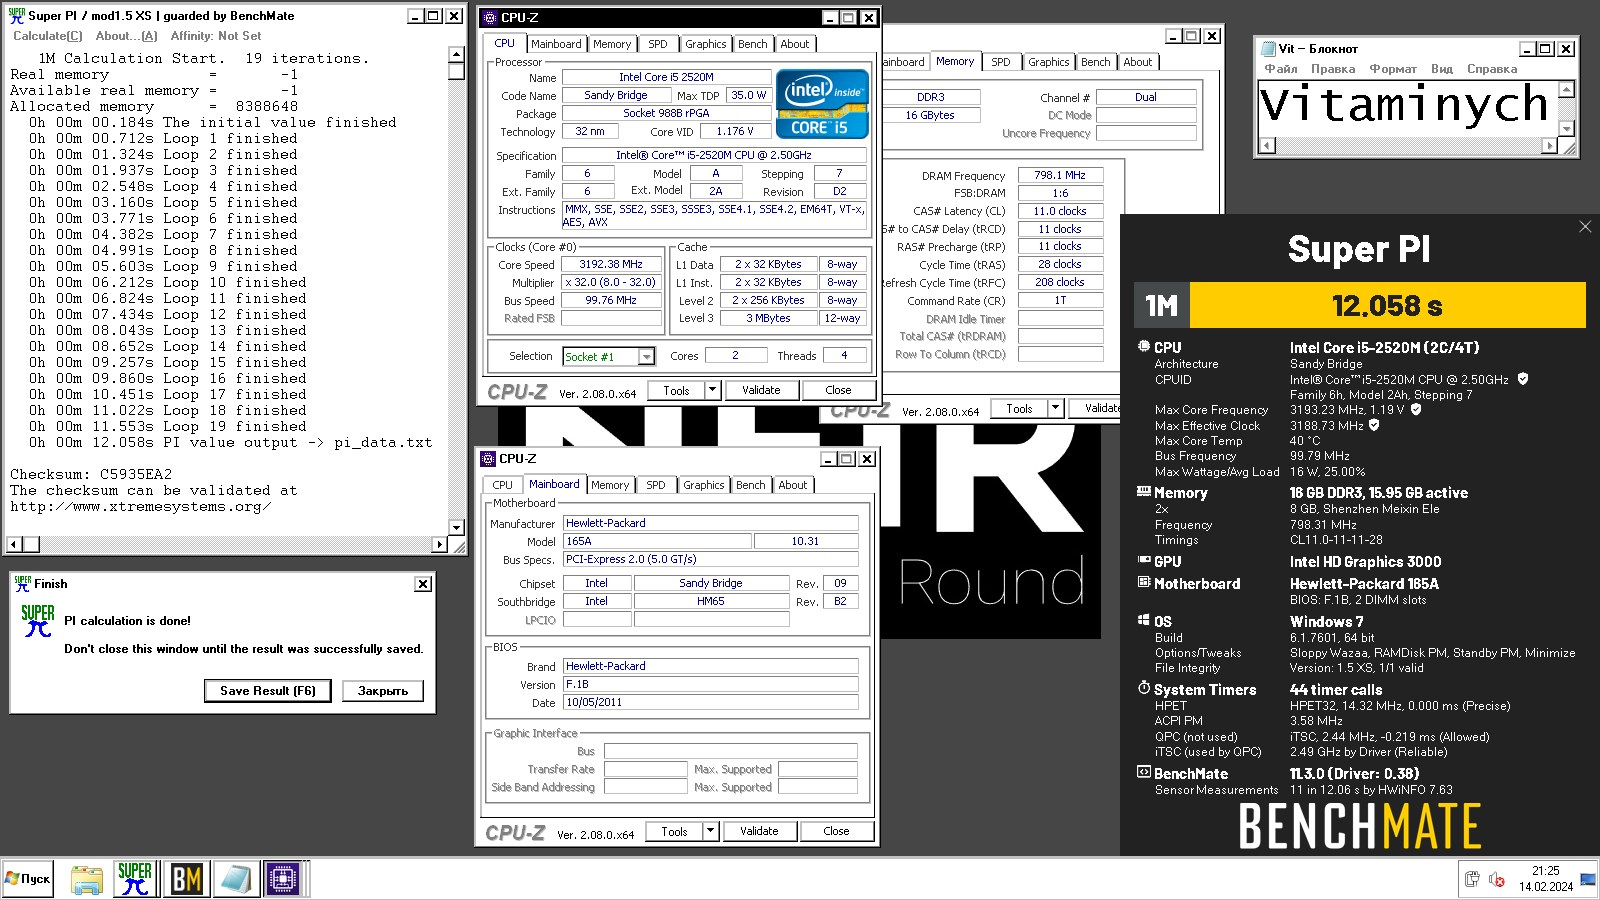Click the verified shield next to Max Core Frequency

(x=1416, y=409)
